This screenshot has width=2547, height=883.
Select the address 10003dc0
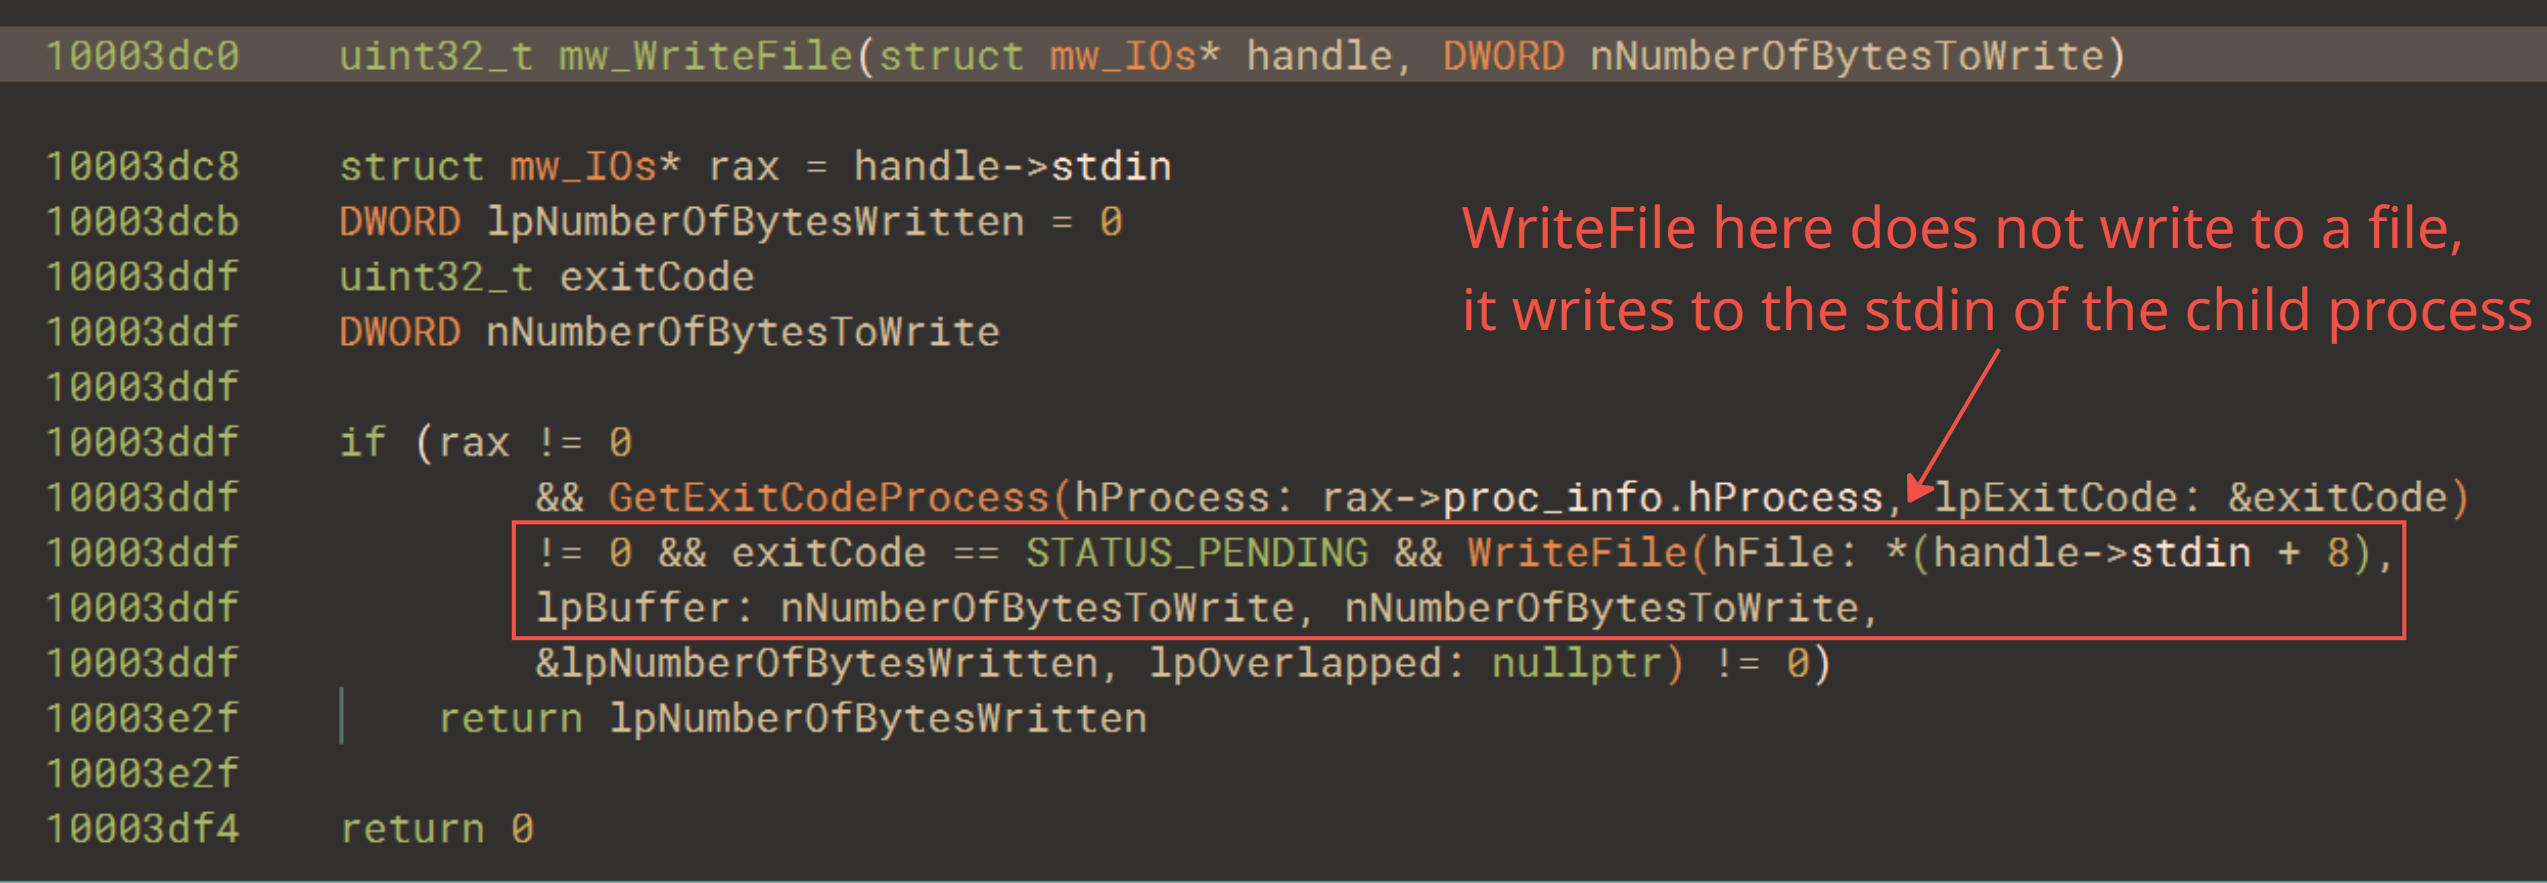coord(143,56)
